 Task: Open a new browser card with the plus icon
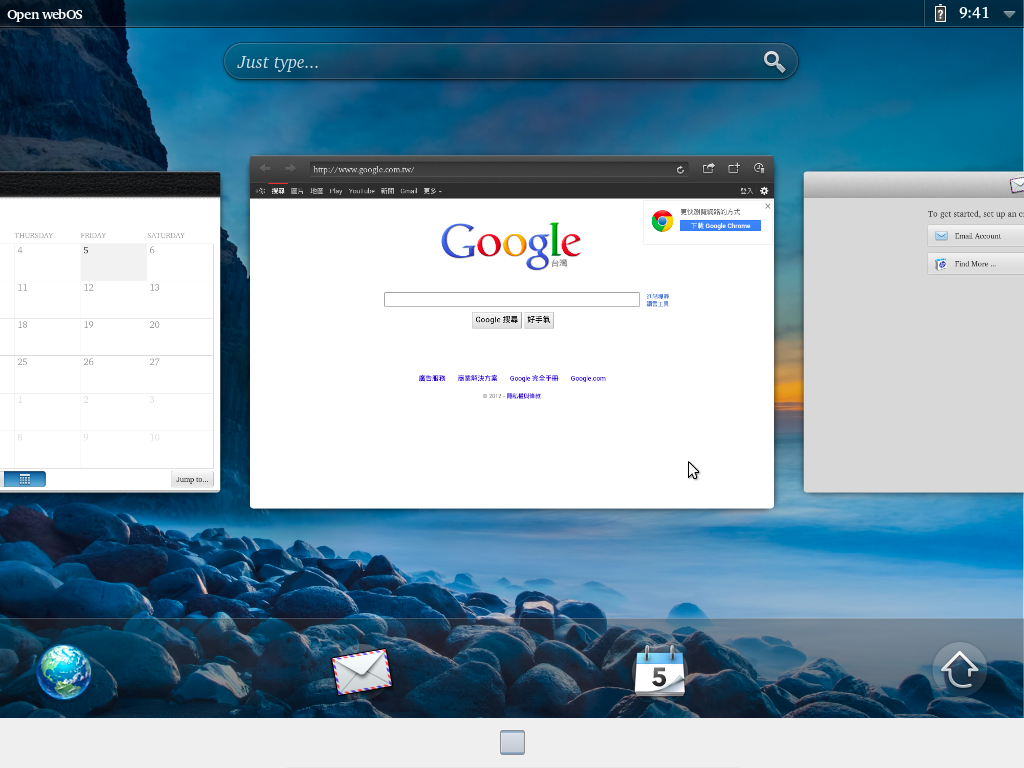coord(734,169)
